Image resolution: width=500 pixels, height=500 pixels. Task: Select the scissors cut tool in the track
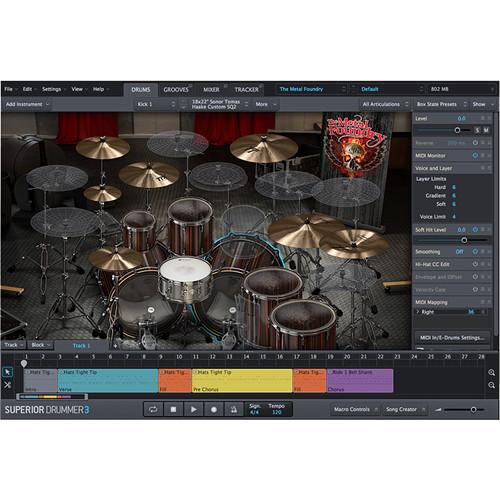click(x=7, y=385)
